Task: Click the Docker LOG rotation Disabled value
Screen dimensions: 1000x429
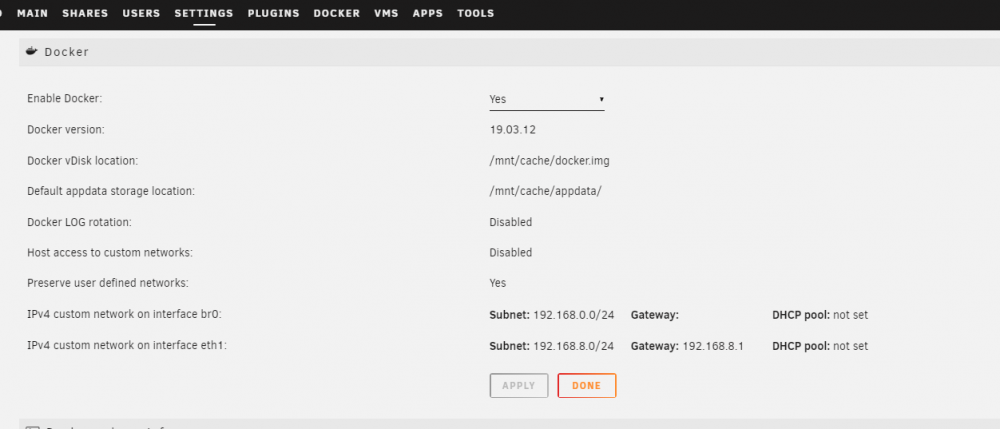Action: [x=511, y=222]
